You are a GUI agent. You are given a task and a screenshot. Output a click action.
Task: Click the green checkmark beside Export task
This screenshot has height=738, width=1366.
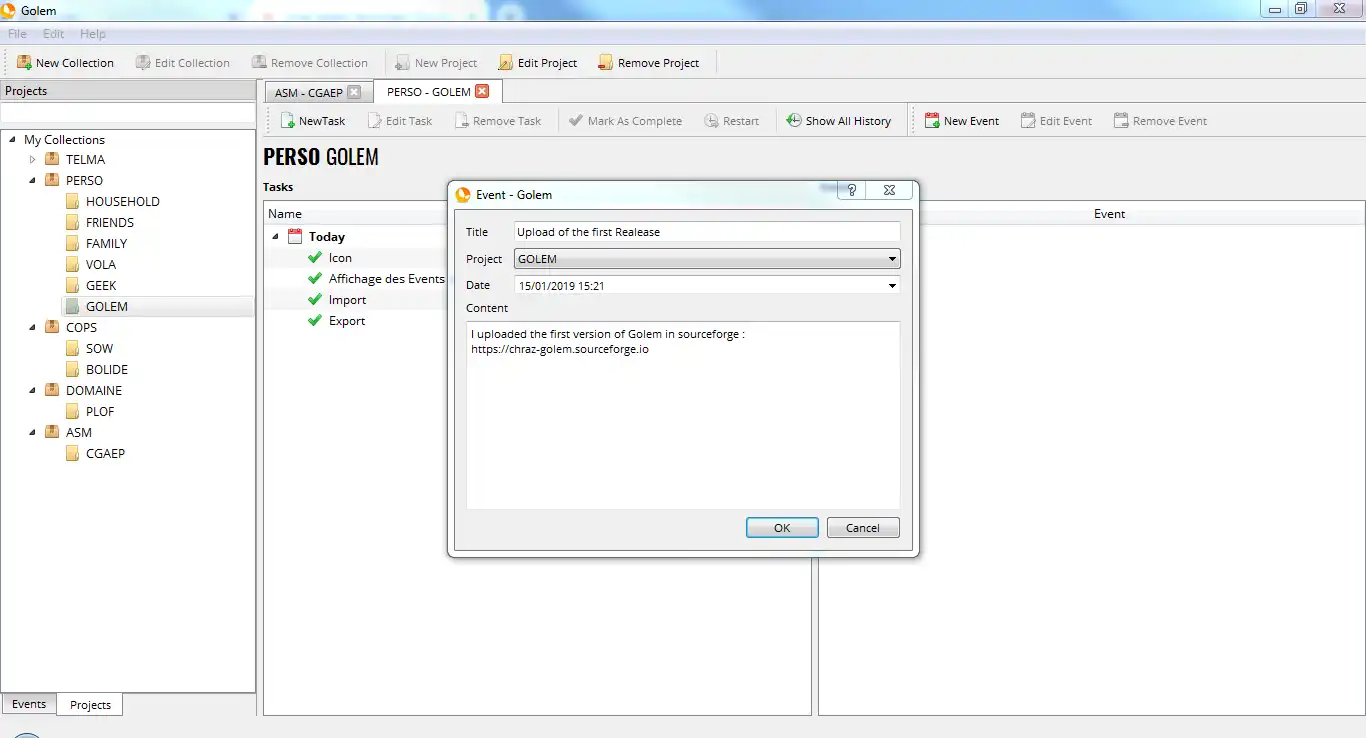click(x=315, y=321)
